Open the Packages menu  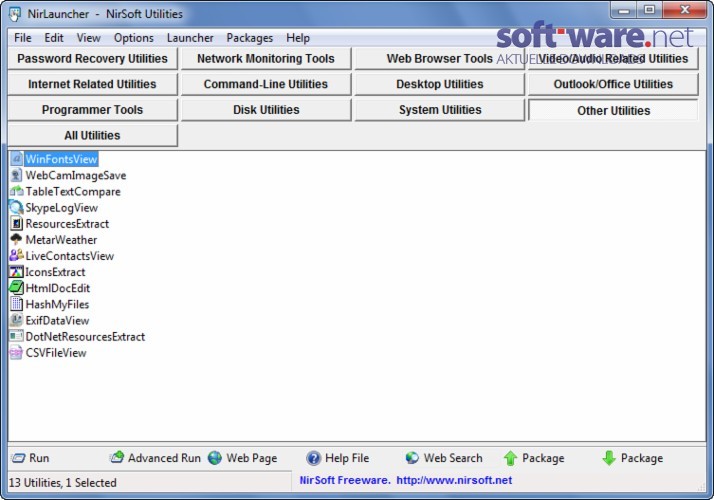(250, 38)
